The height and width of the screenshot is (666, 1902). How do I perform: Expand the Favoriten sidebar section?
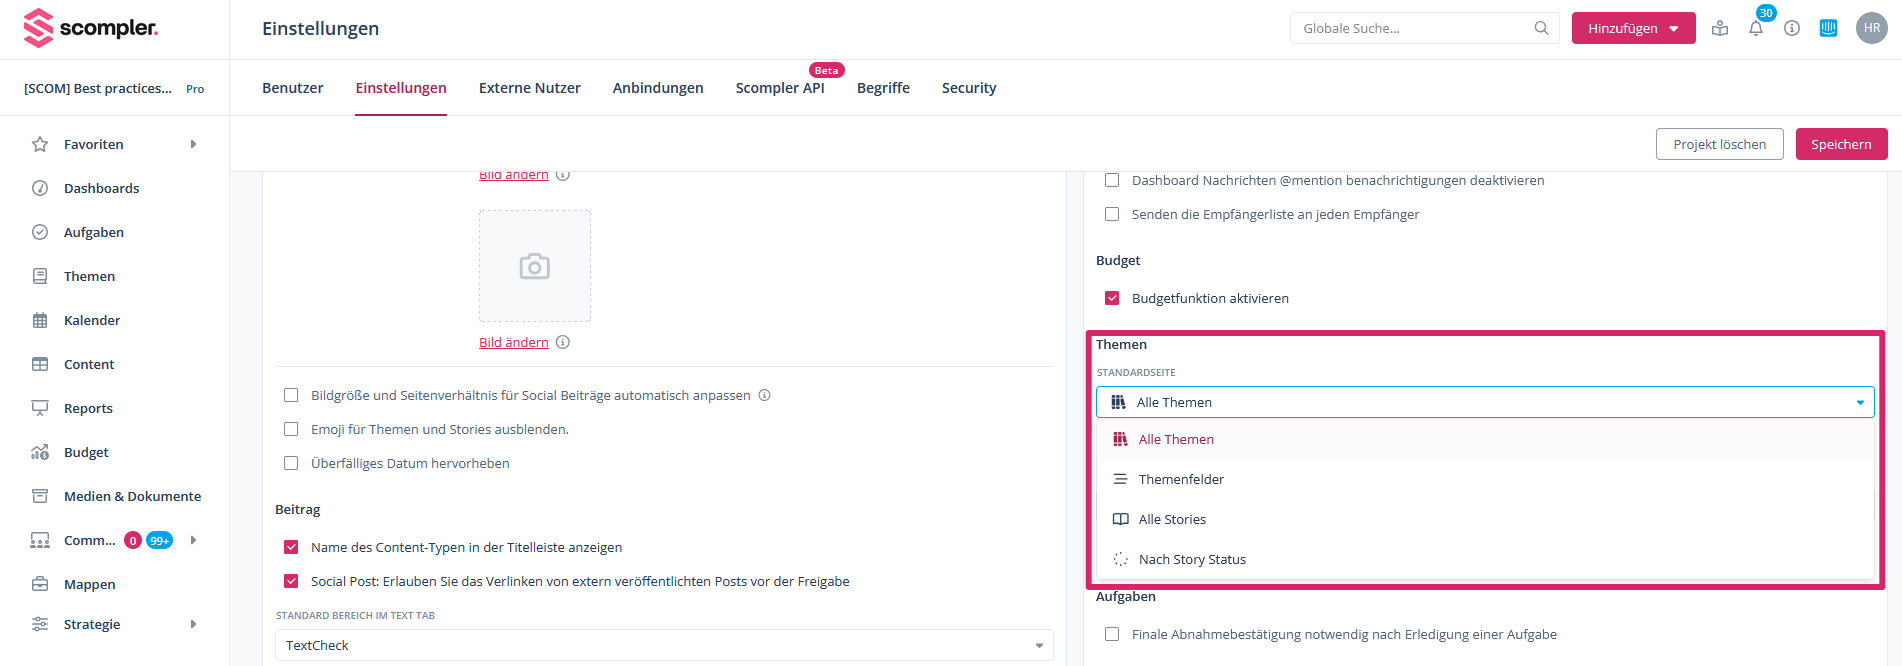click(x=193, y=144)
